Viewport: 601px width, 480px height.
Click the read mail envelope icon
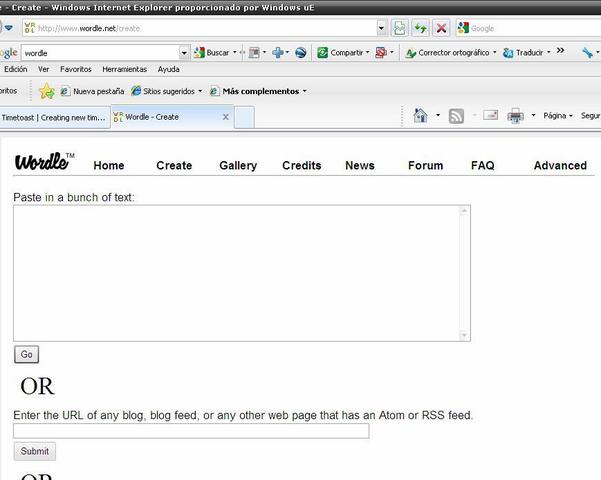[491, 115]
